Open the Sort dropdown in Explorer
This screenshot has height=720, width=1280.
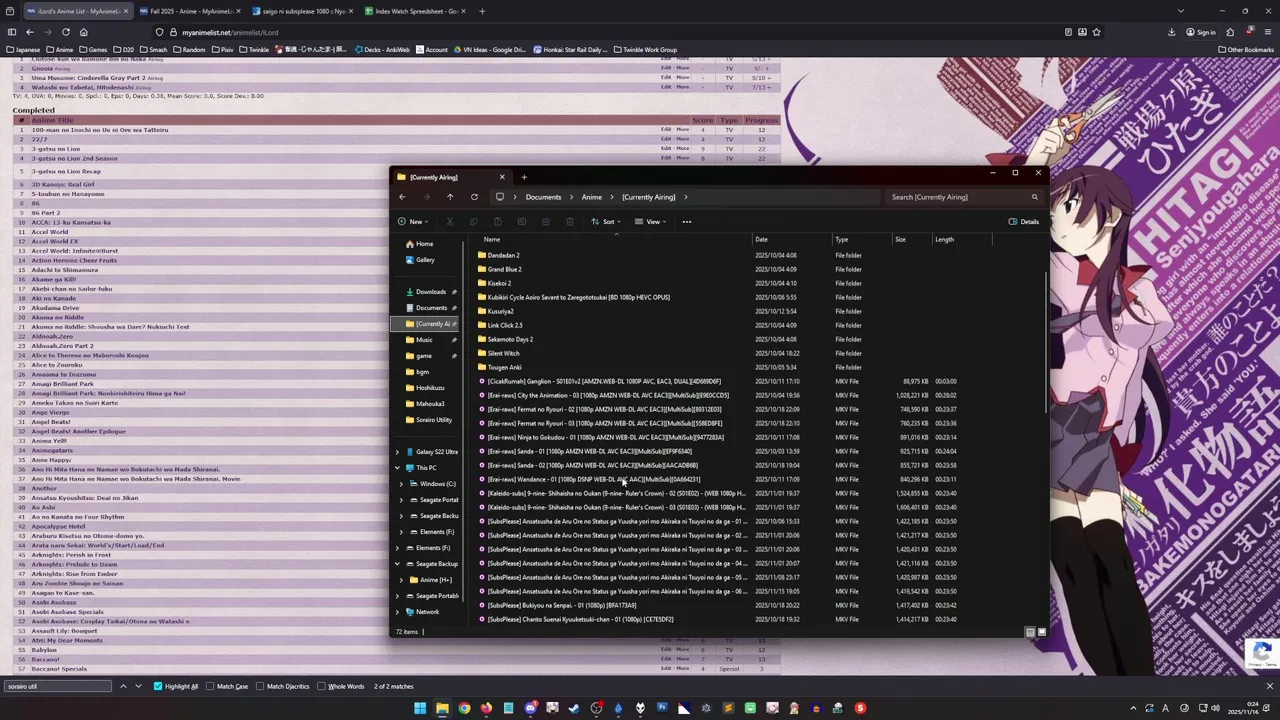[x=606, y=222]
